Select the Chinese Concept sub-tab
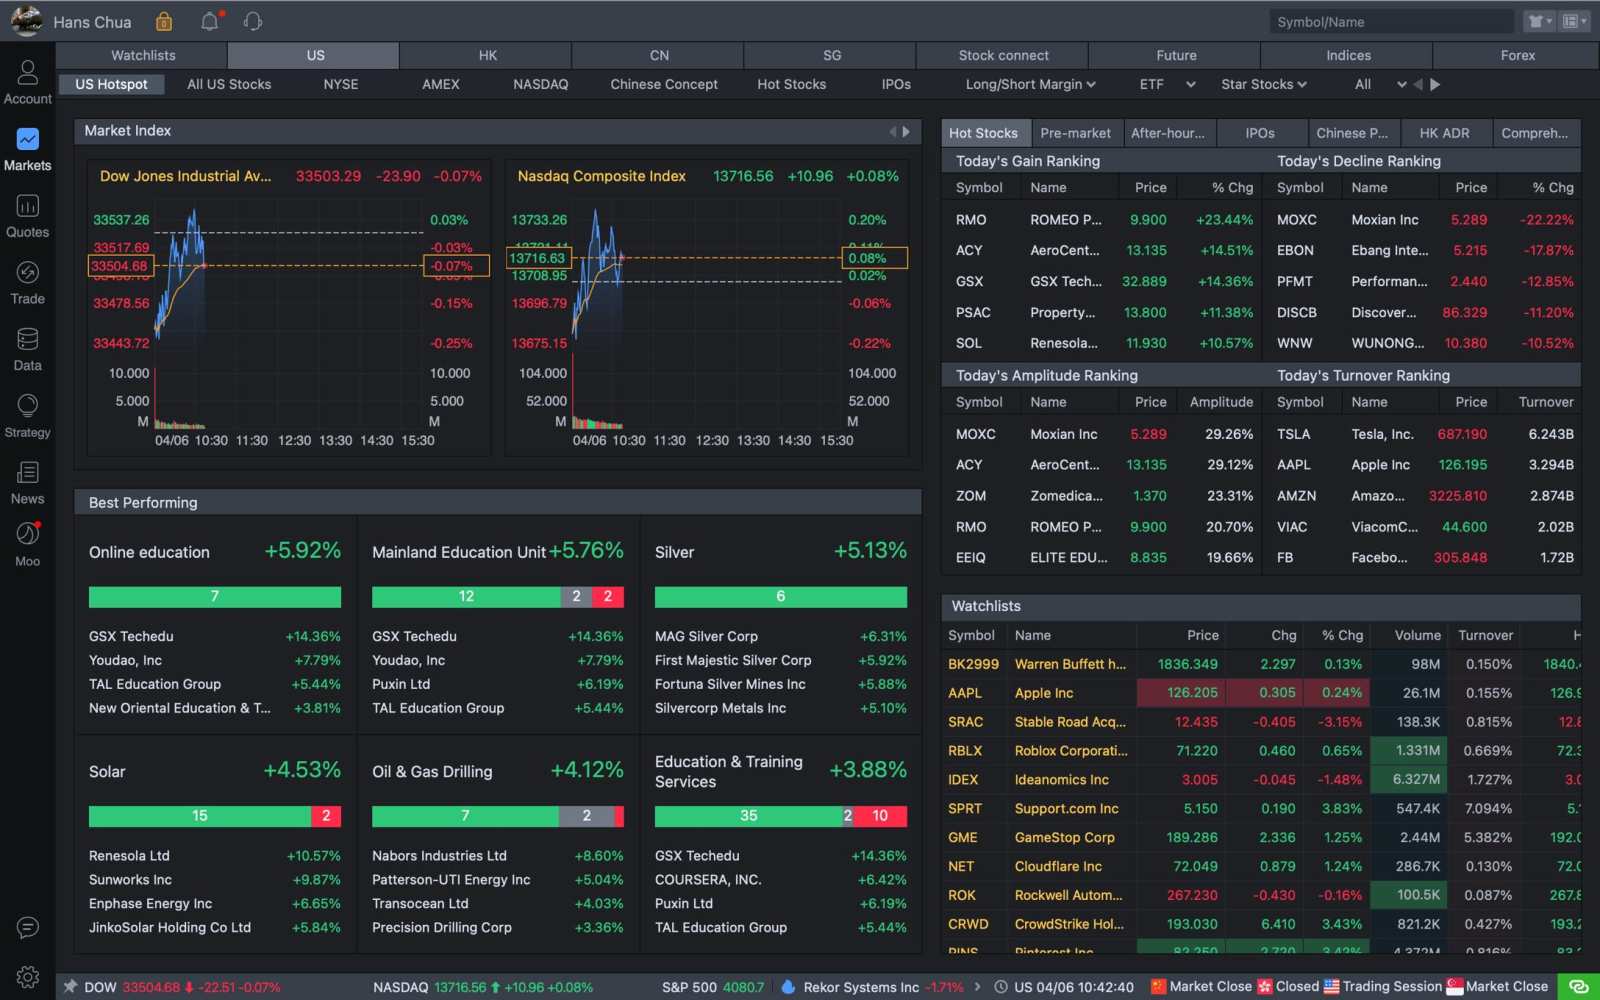This screenshot has height=1000, width=1600. (664, 84)
